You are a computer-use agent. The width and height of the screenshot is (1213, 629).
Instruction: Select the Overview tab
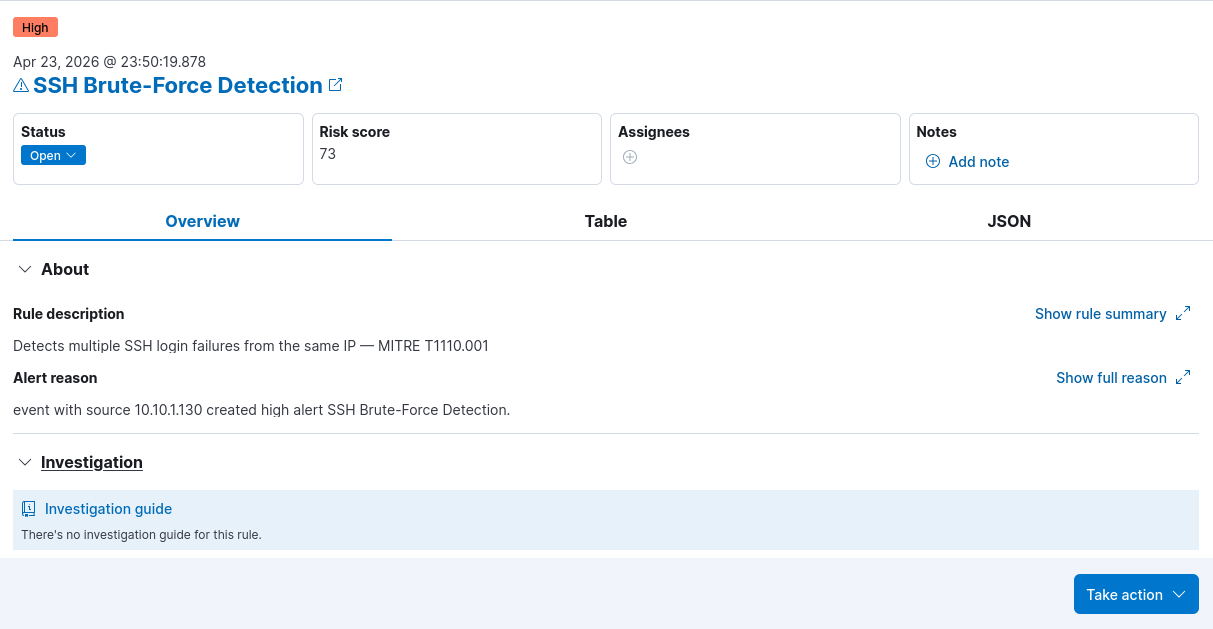[x=202, y=221]
